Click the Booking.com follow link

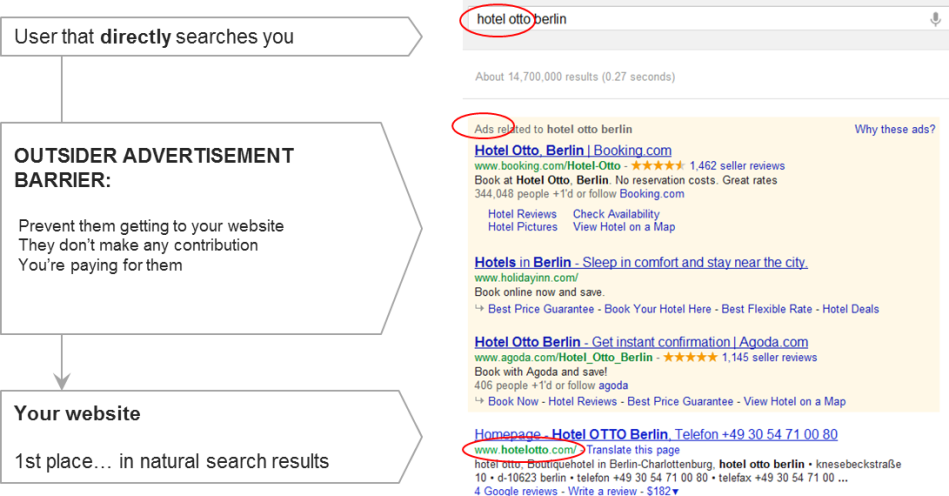click(x=652, y=194)
